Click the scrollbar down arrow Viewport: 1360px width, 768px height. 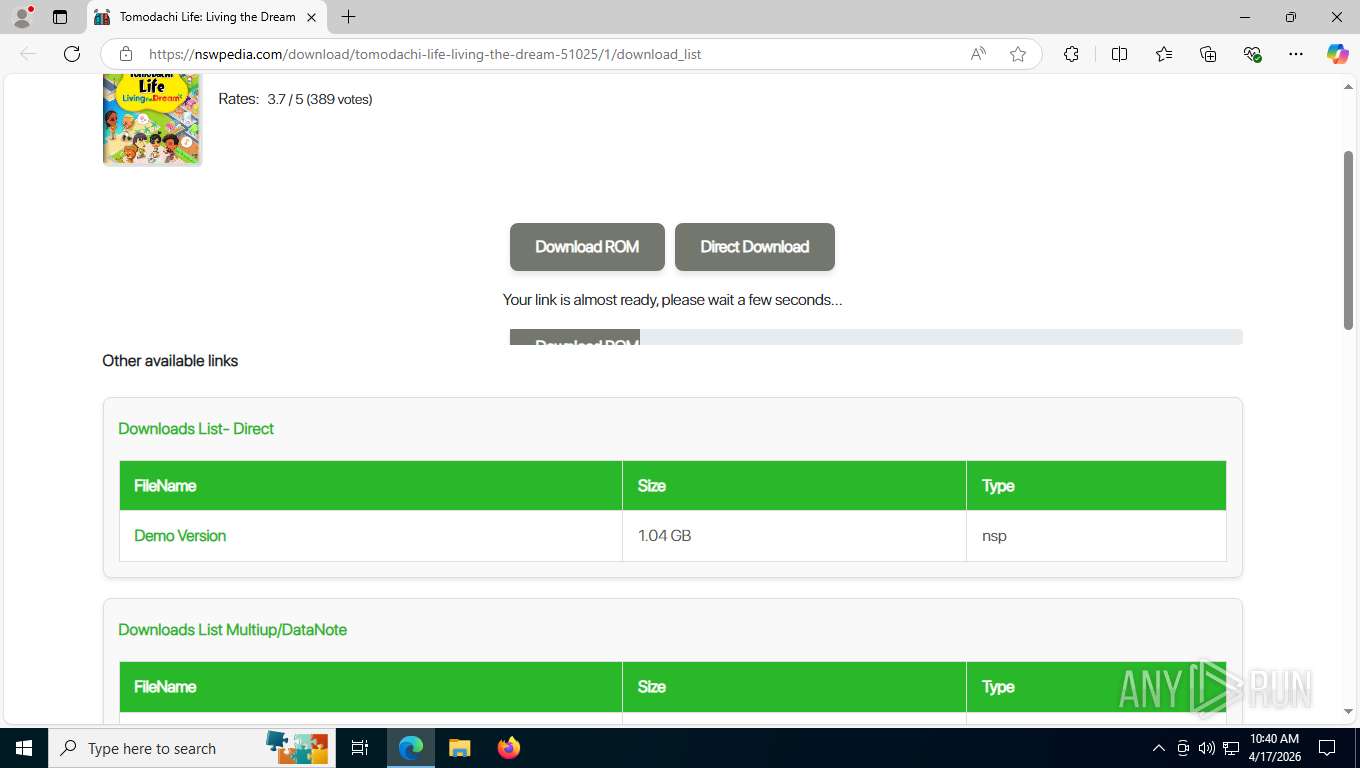tap(1348, 711)
